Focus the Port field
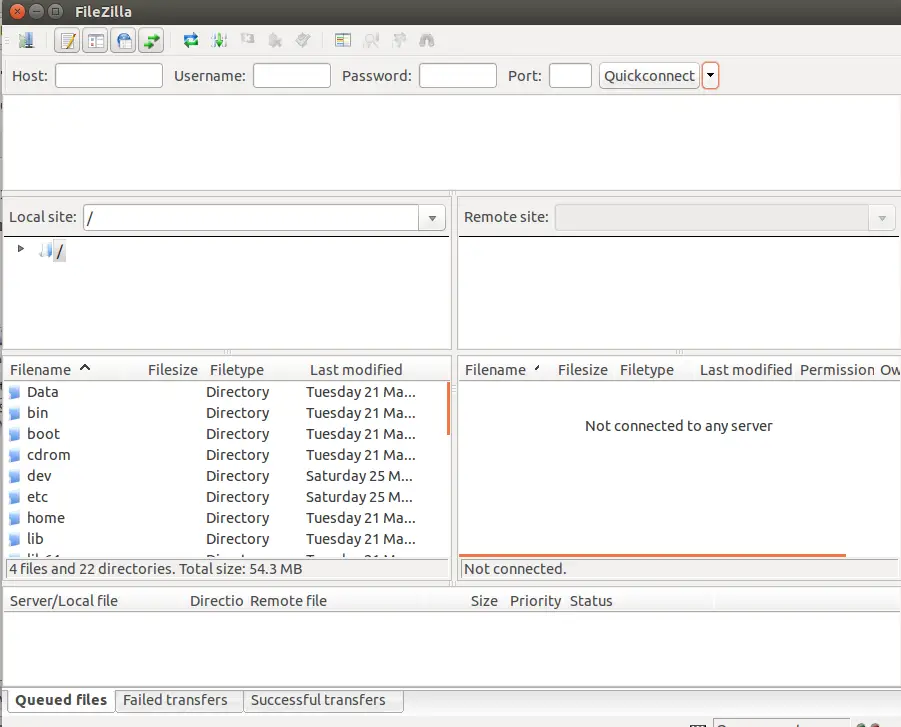The image size is (901, 727). coord(570,76)
